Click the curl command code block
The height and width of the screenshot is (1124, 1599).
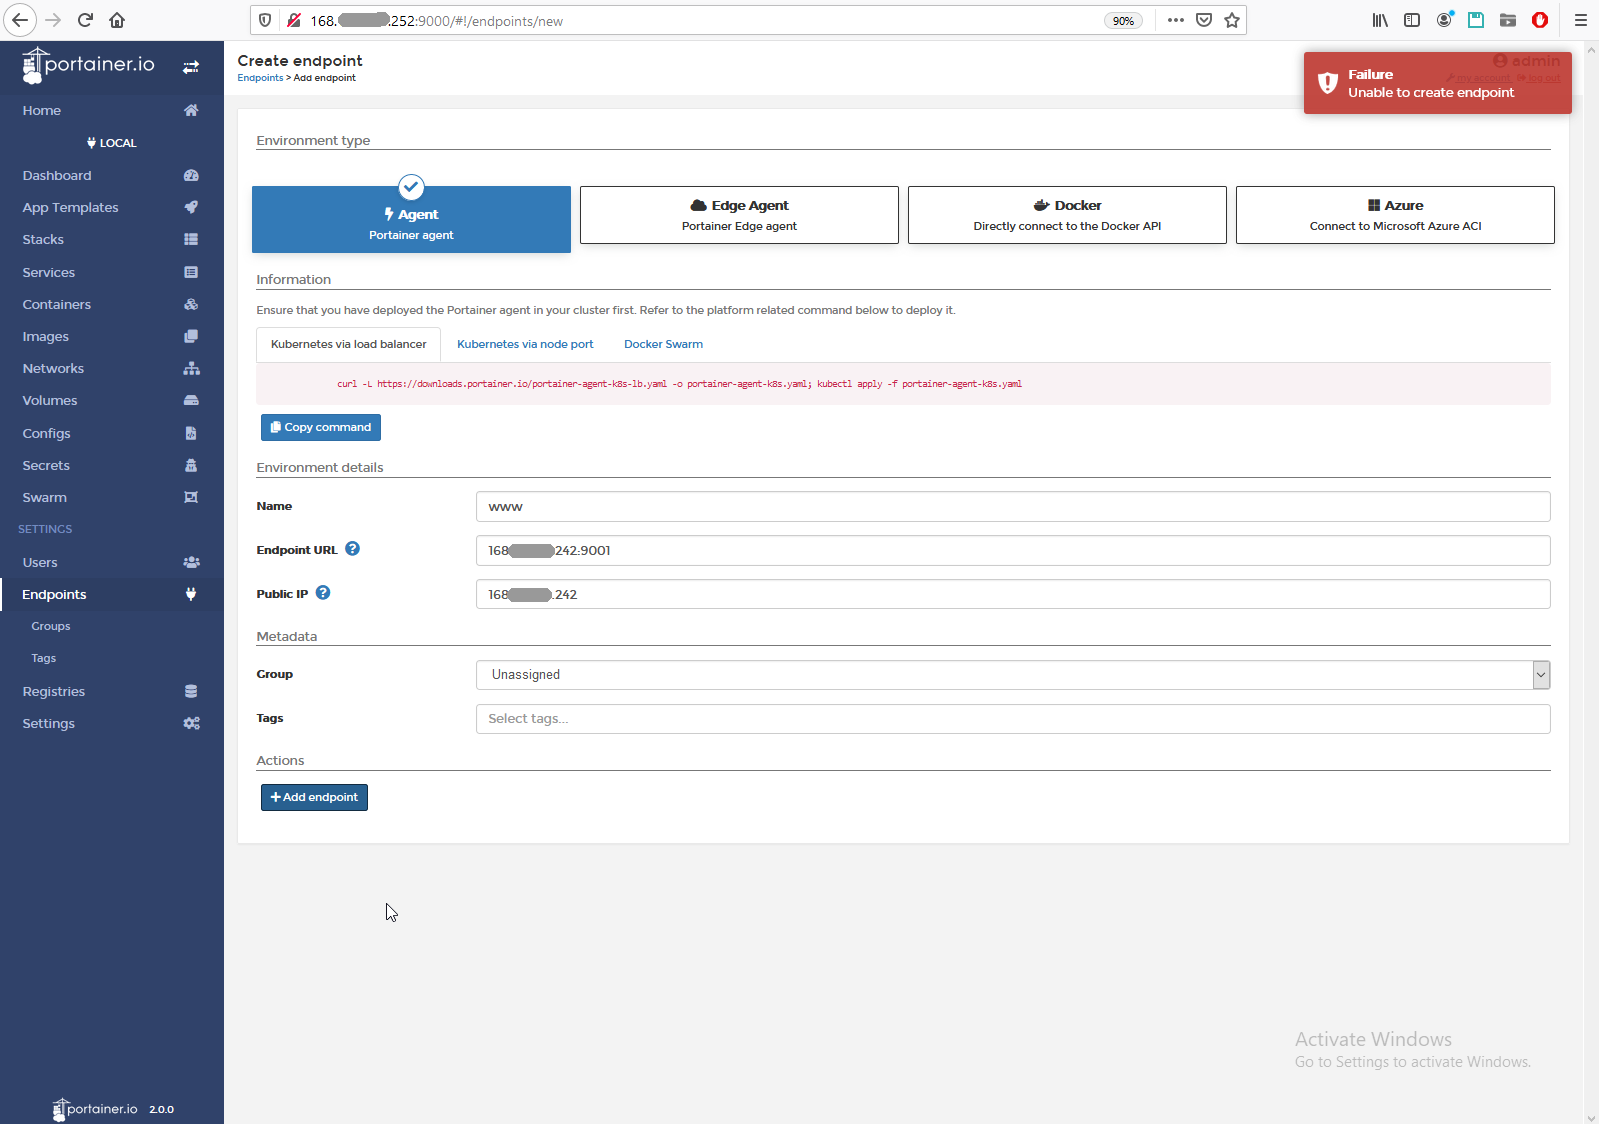(903, 384)
